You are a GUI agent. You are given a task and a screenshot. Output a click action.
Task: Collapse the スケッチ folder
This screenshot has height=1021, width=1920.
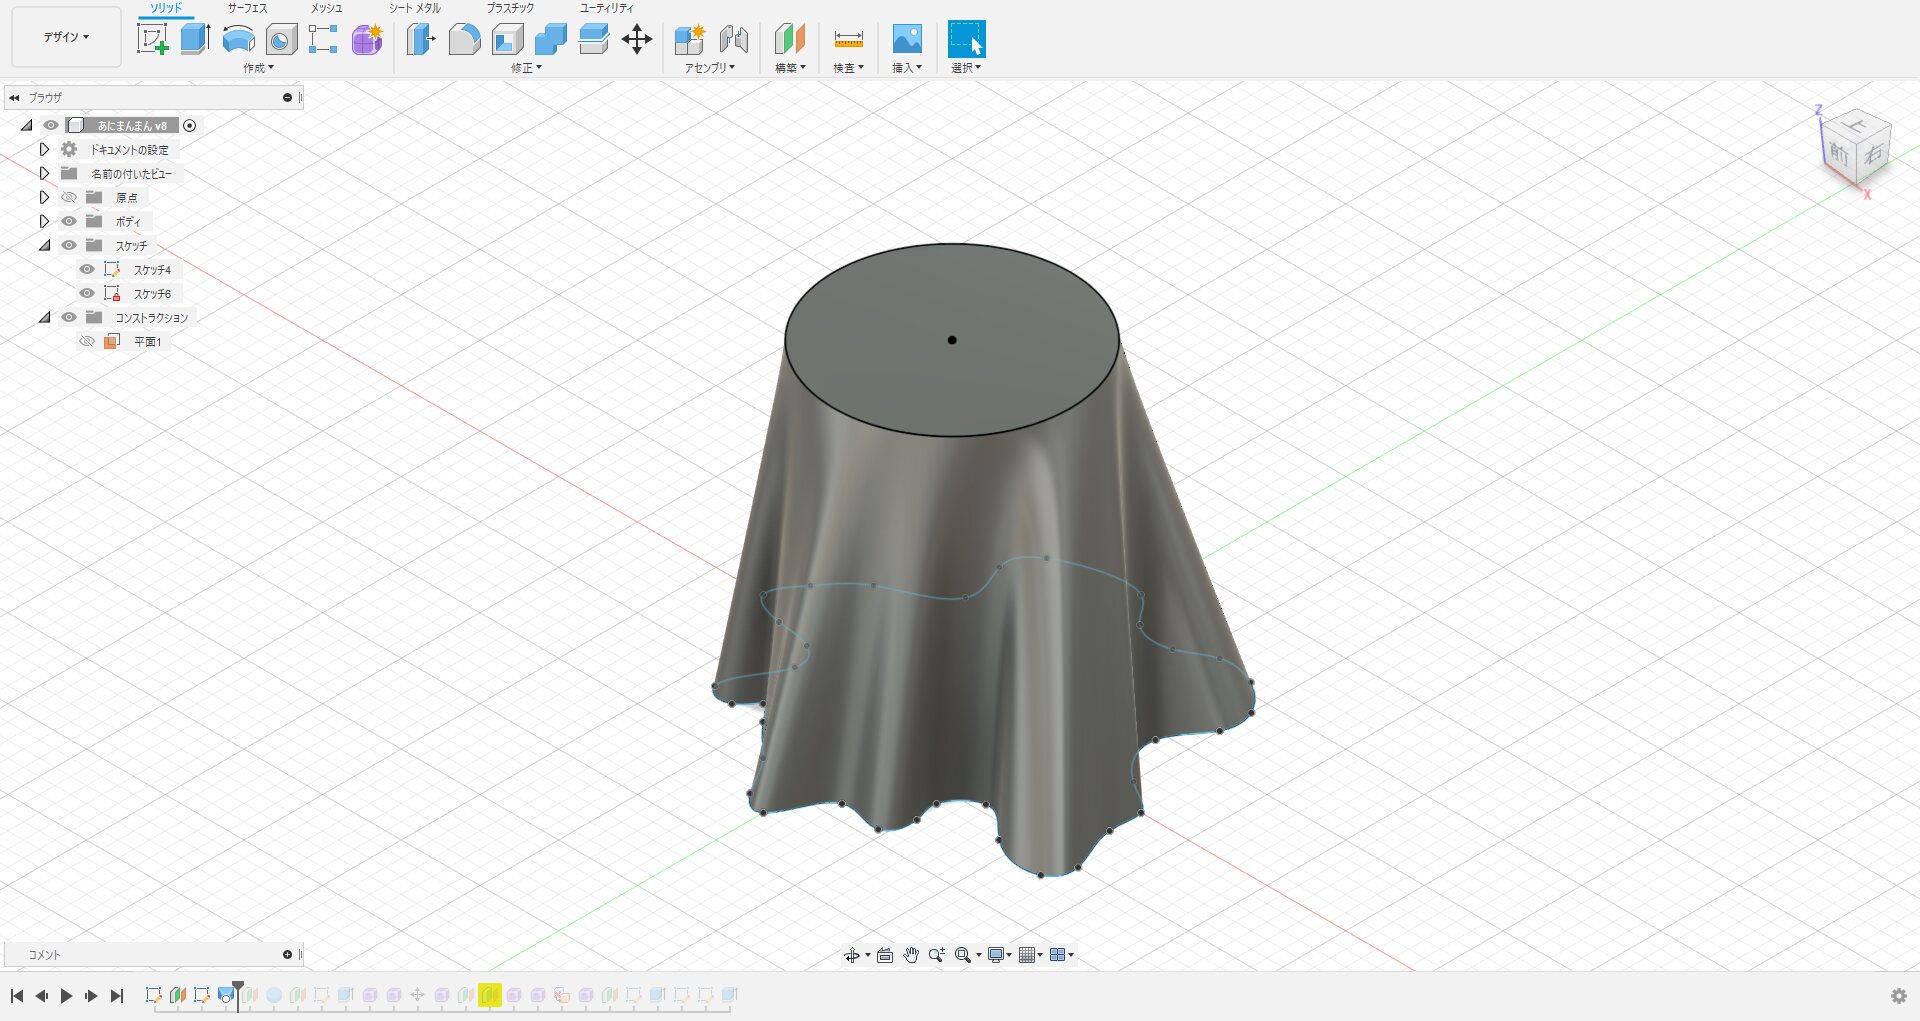pos(45,245)
